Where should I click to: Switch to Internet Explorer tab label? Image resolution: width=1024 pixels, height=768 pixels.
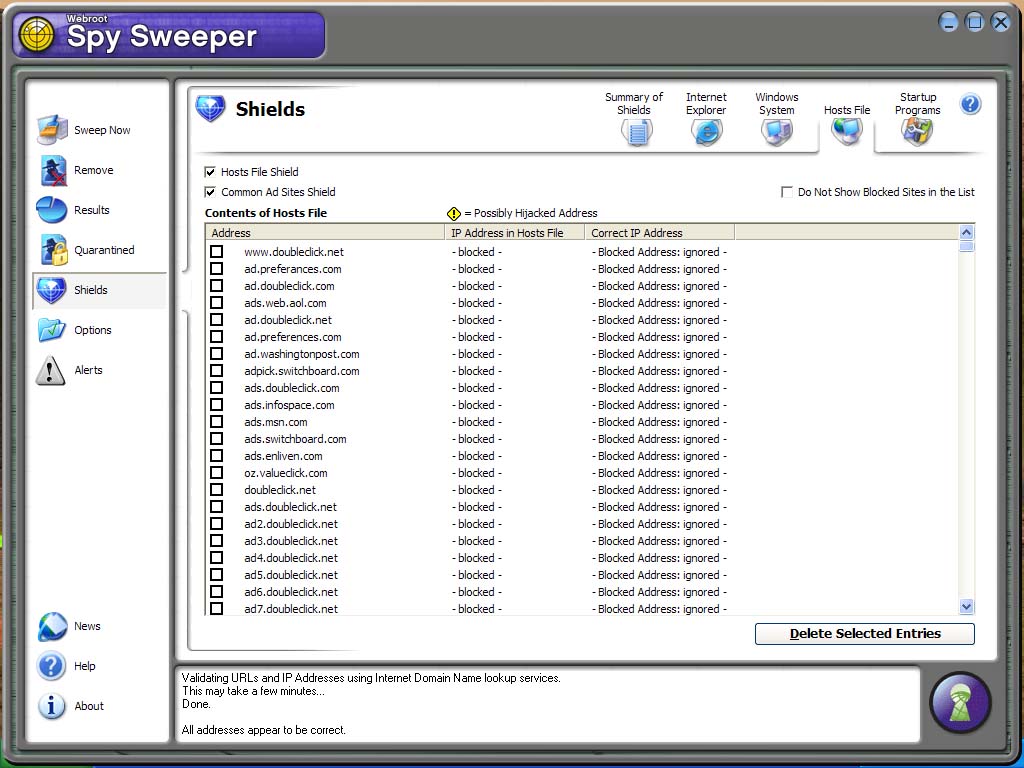[x=706, y=103]
